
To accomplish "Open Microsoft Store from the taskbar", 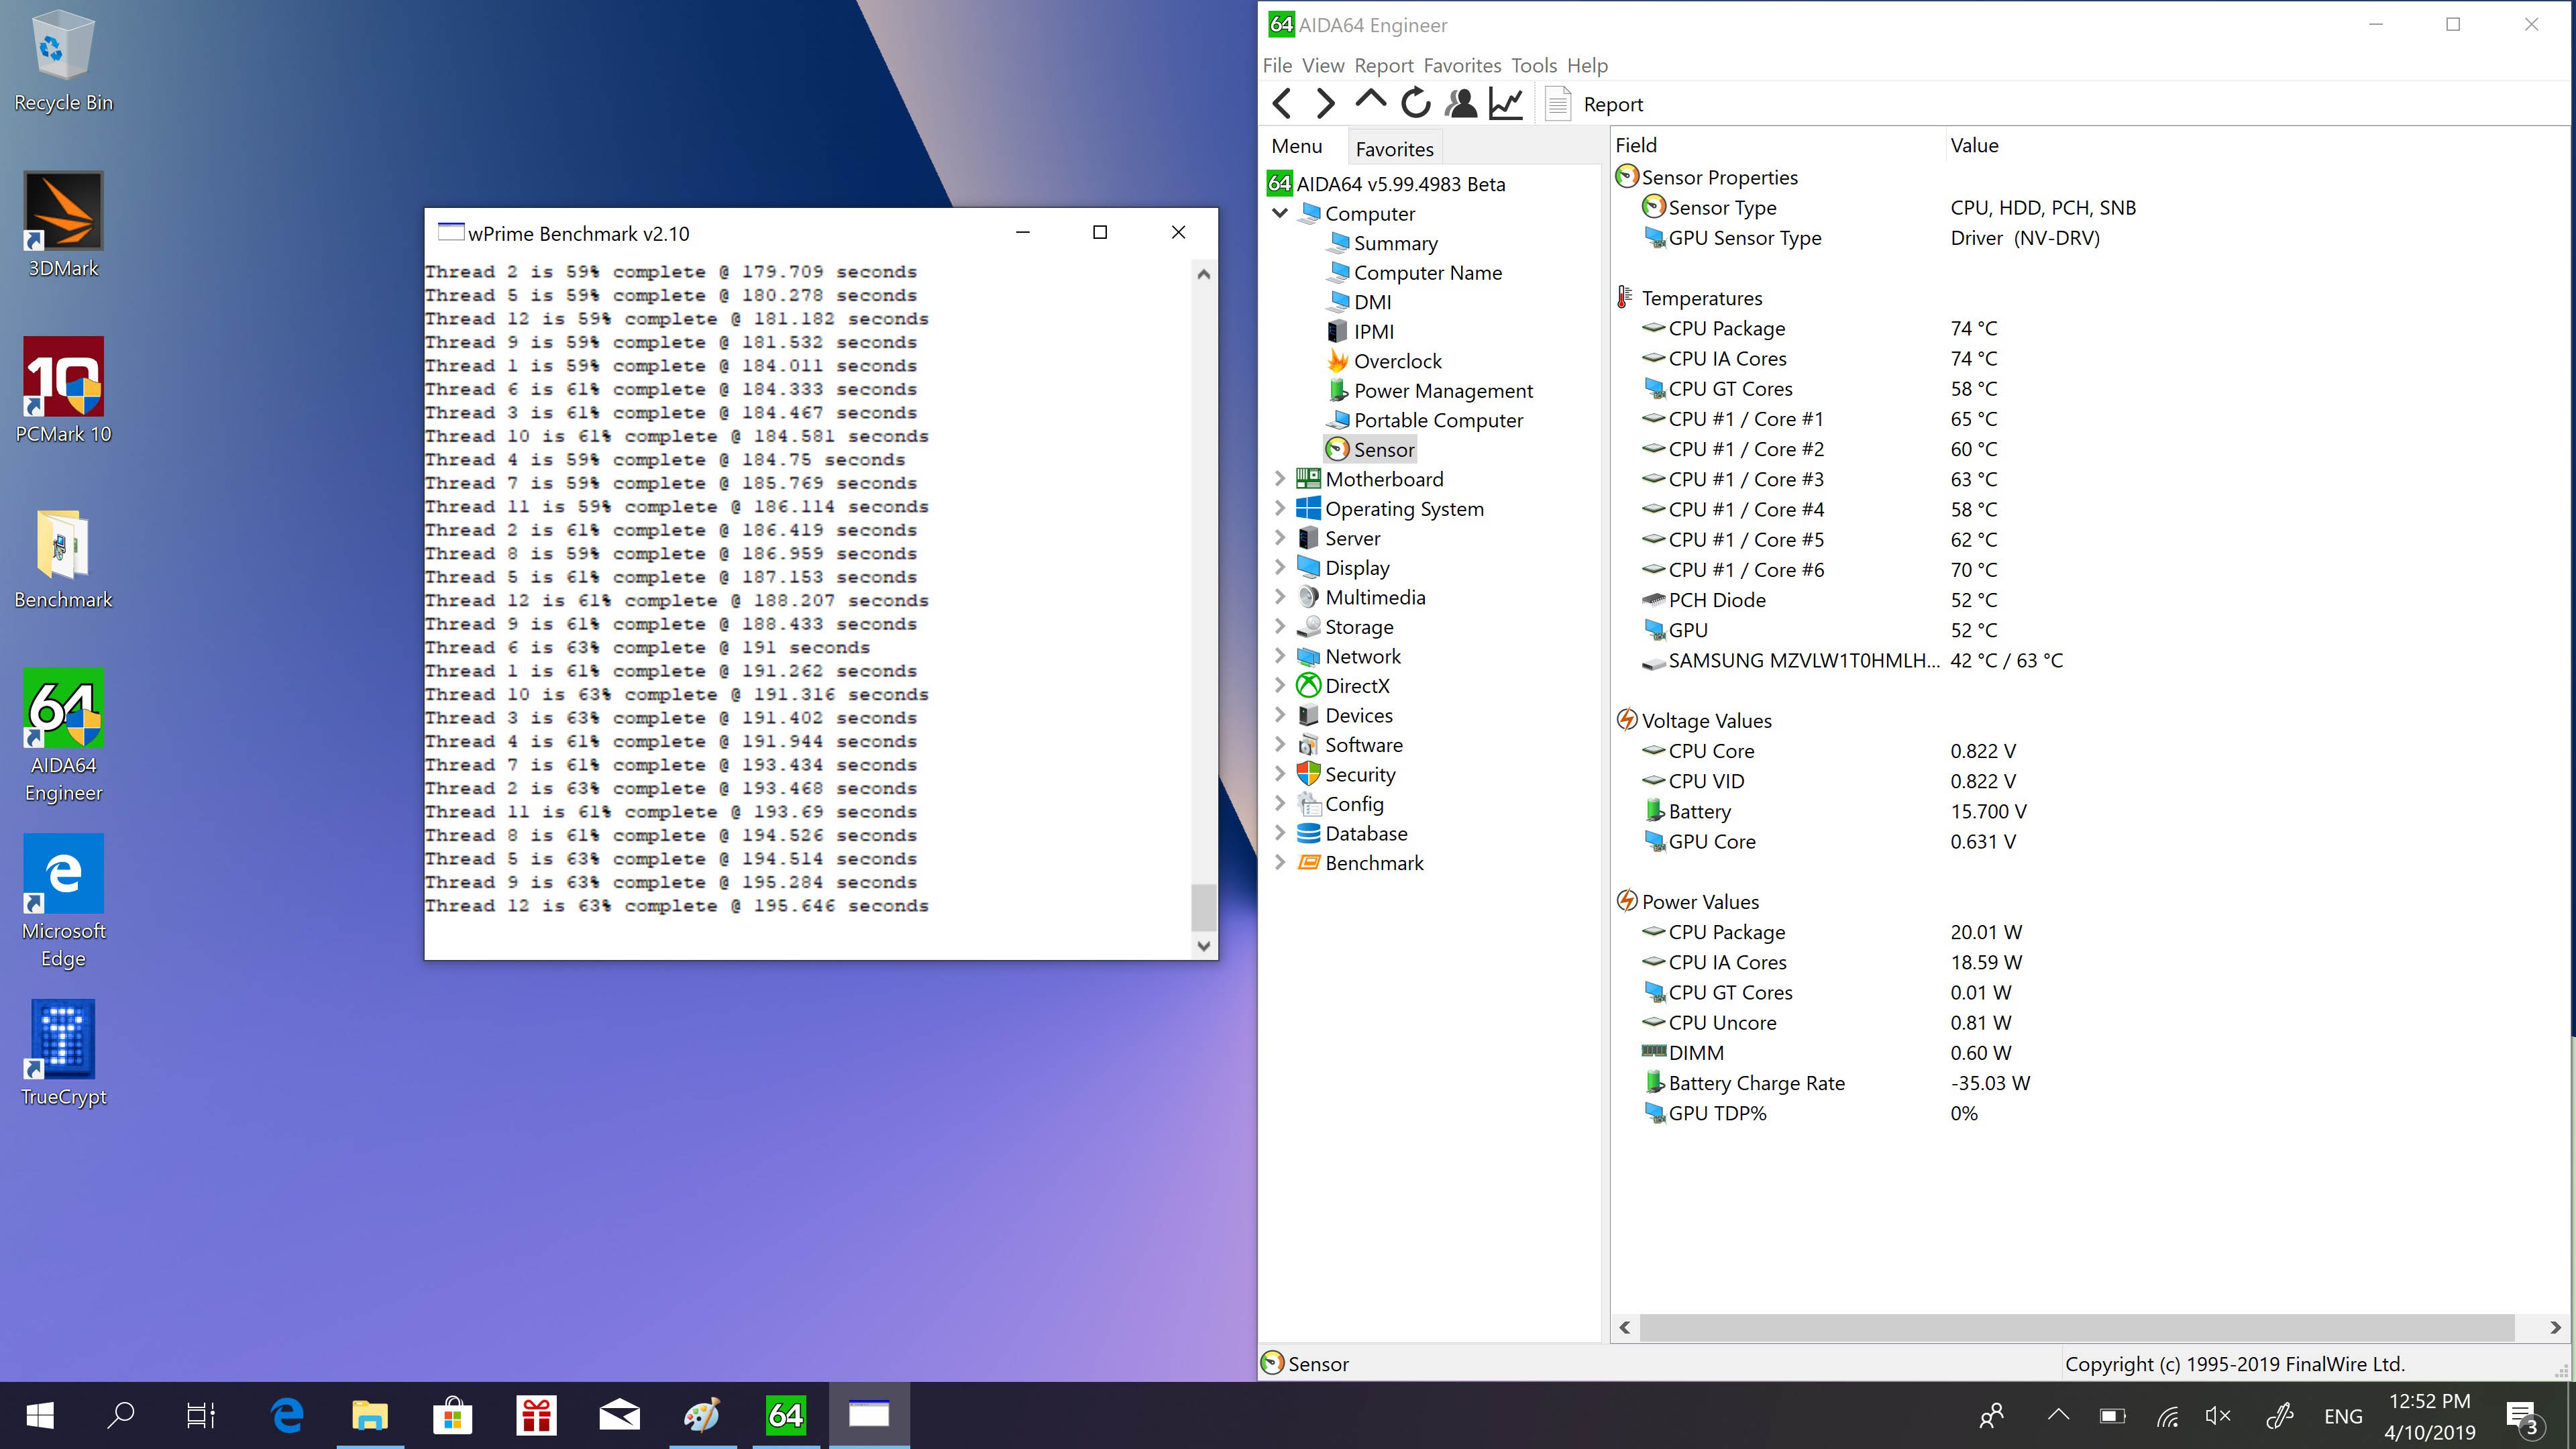I will pyautogui.click(x=452, y=1415).
